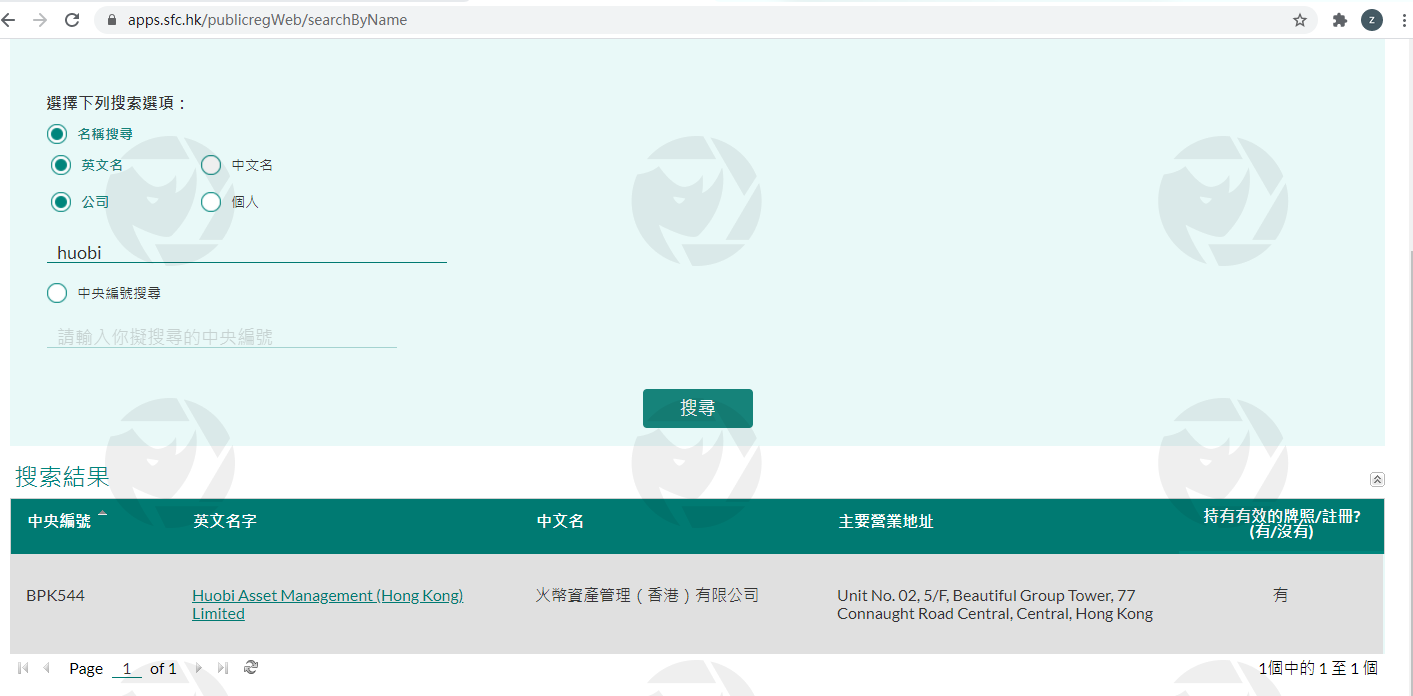Screen dimensions: 1413x696
Task: Click the browser back arrow
Action: pyautogui.click(x=9, y=20)
